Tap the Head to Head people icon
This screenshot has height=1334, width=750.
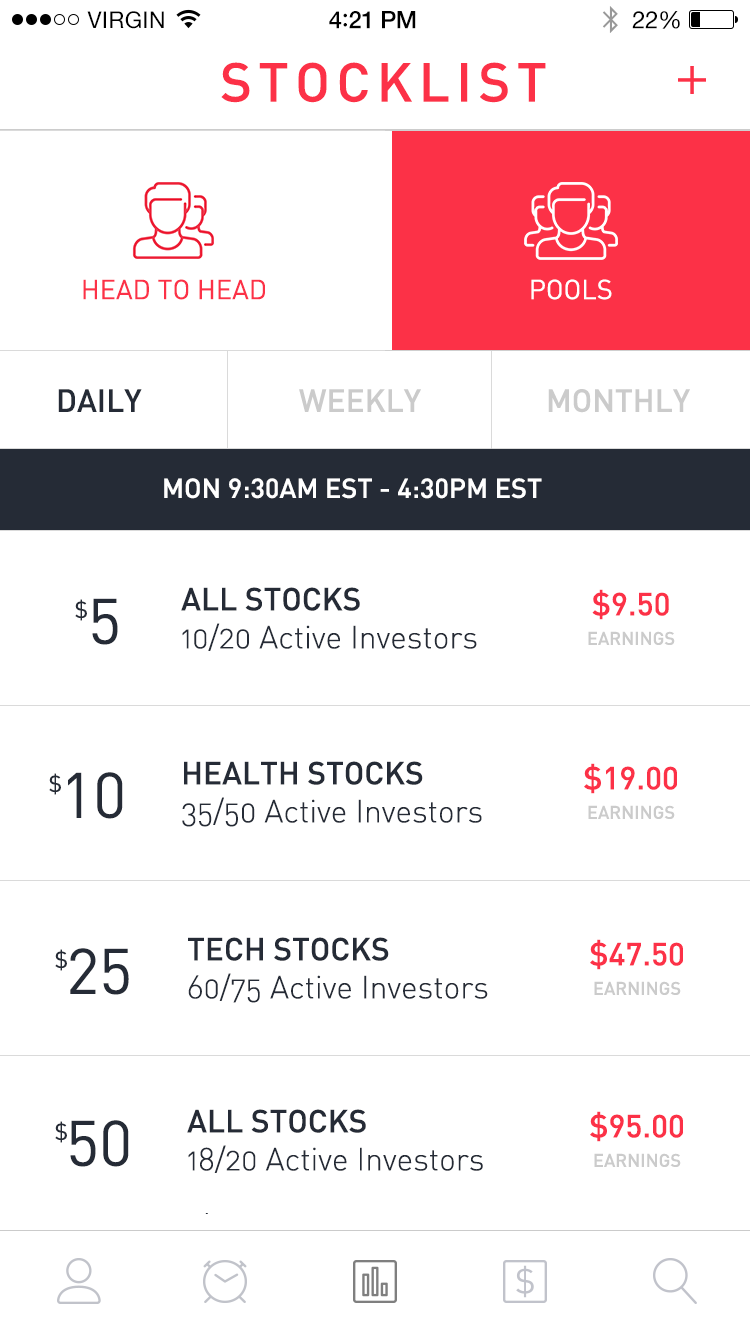173,220
